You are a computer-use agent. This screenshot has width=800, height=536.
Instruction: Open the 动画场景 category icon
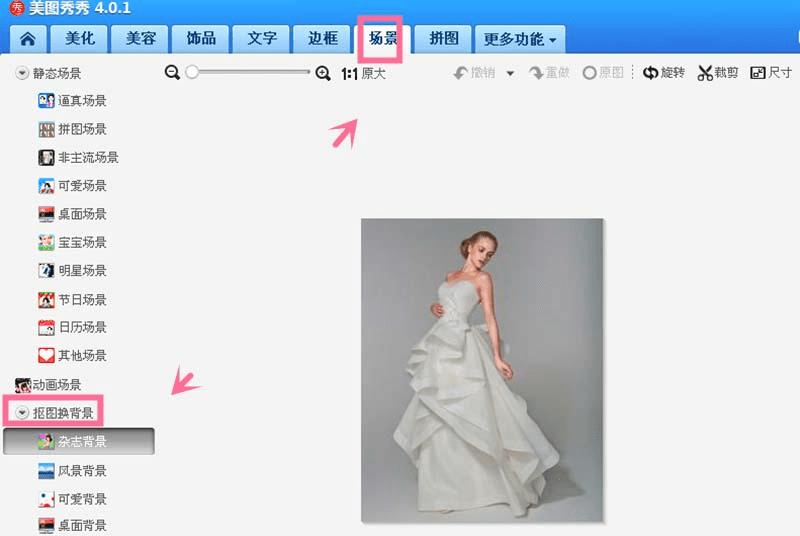[x=23, y=385]
